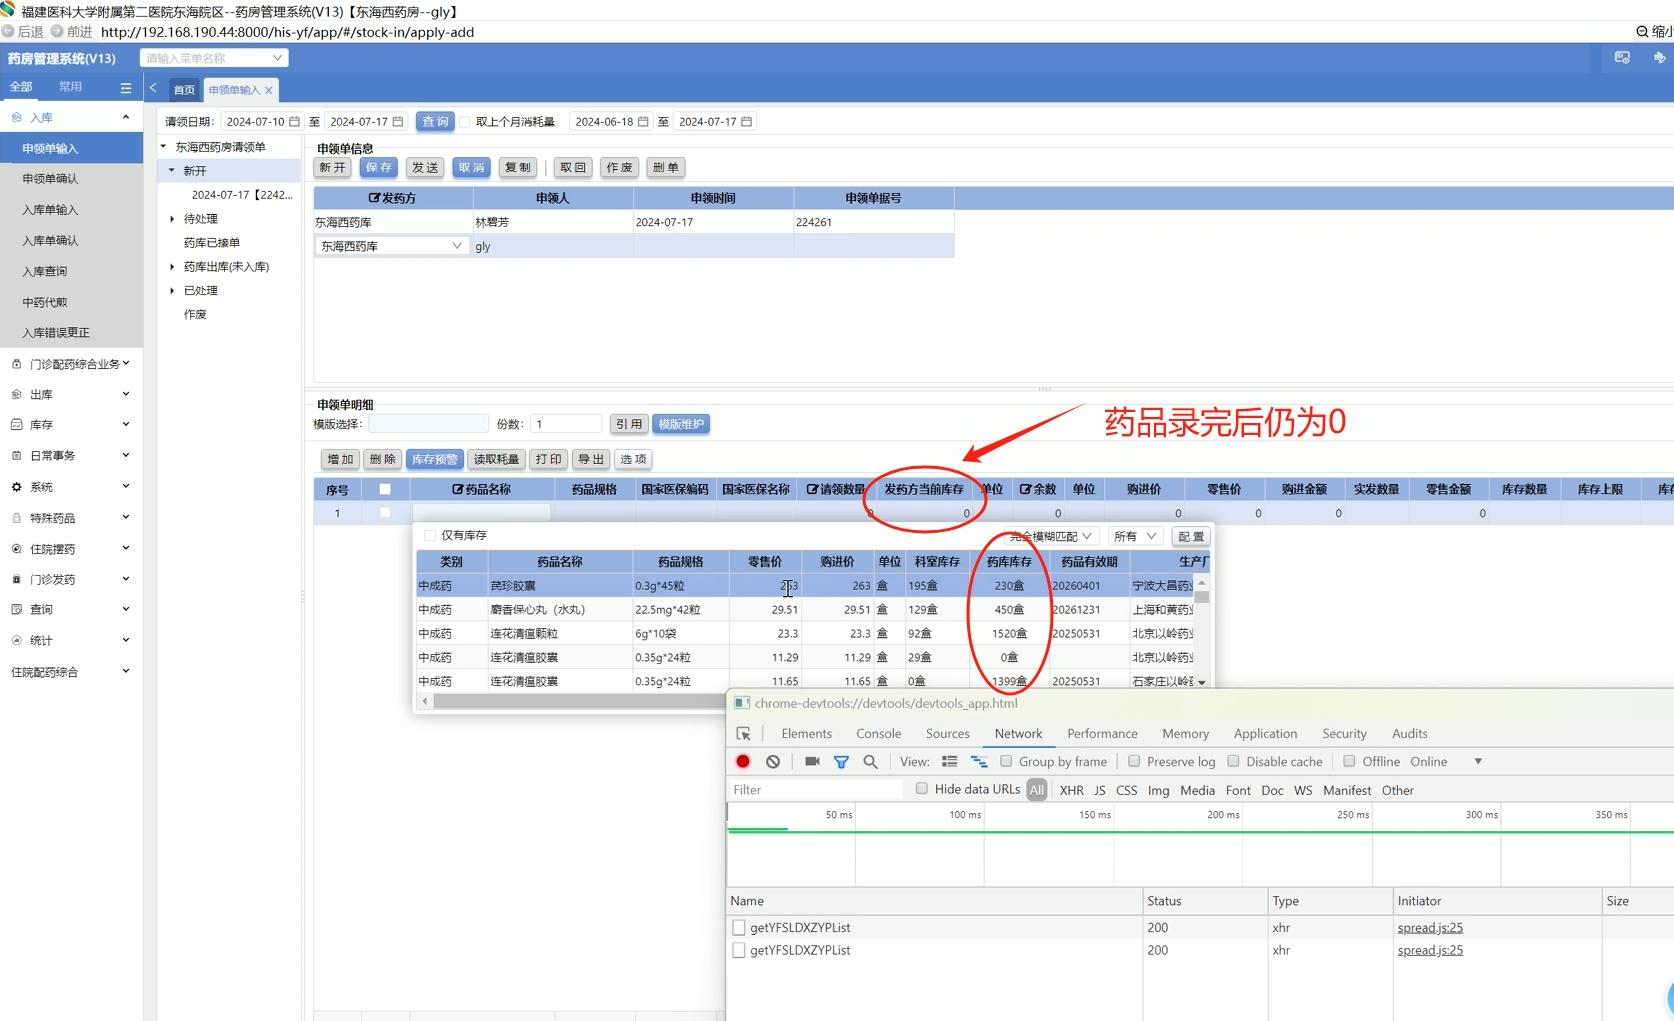Toggle the DevTools network filter icon
This screenshot has height=1021, width=1674.
pyautogui.click(x=841, y=762)
